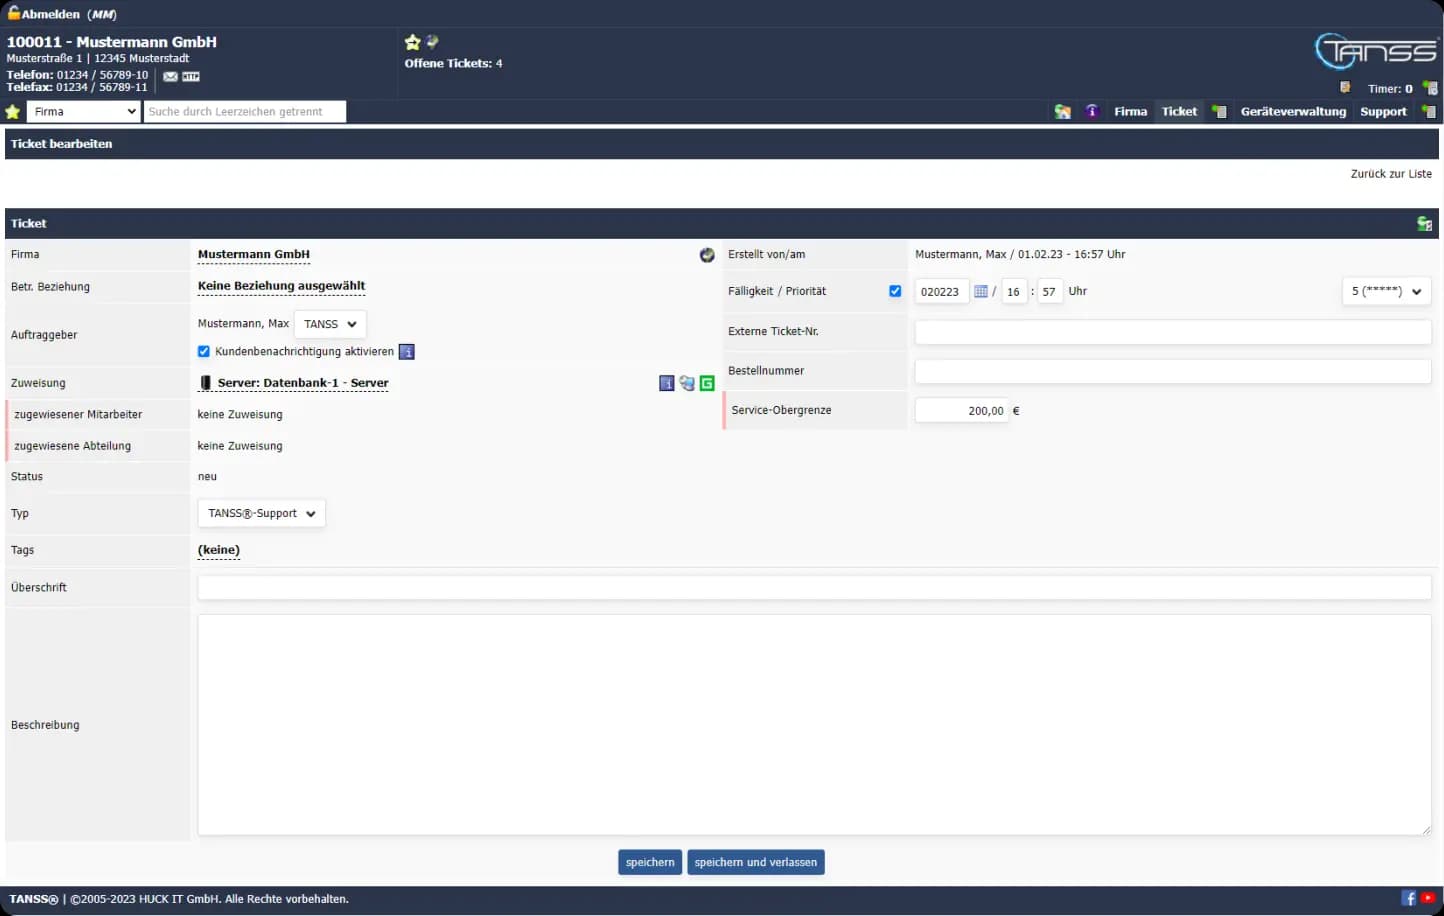Screen dimensions: 1444x916
Task: Click the green export icon in the Ticket header bar
Action: (1424, 223)
